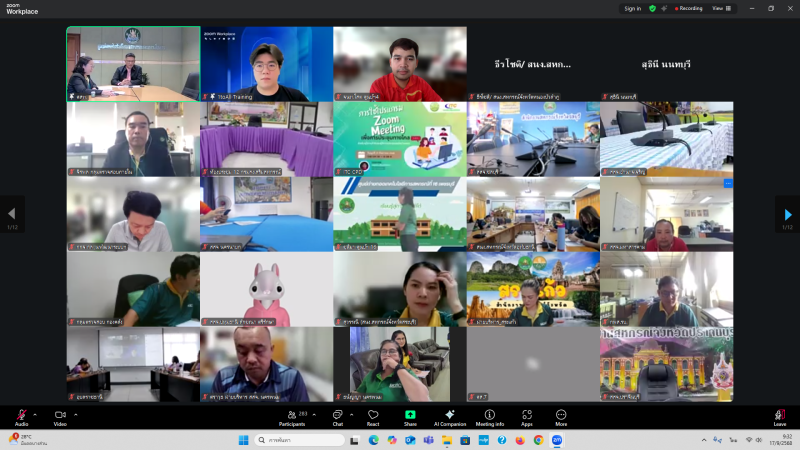The width and height of the screenshot is (800, 450).
Task: Open the More options menu
Action: [561, 415]
